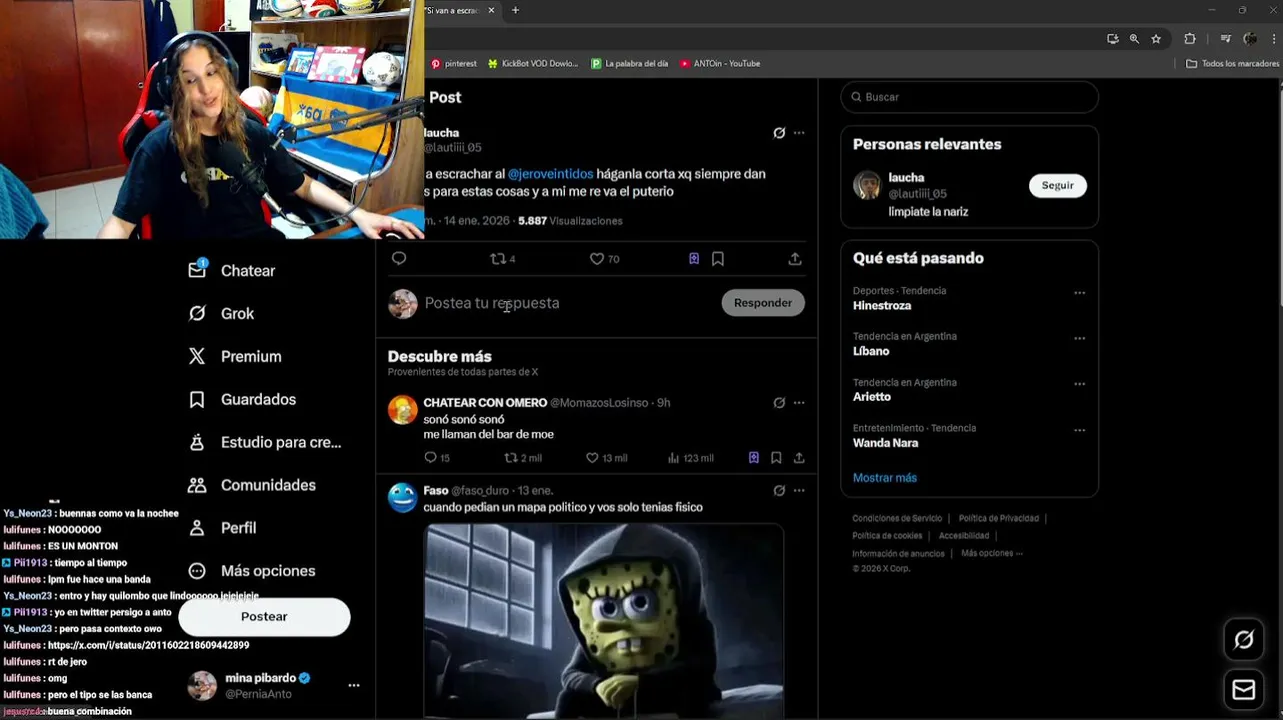Open Perfil in sidebar

[x=222, y=528]
